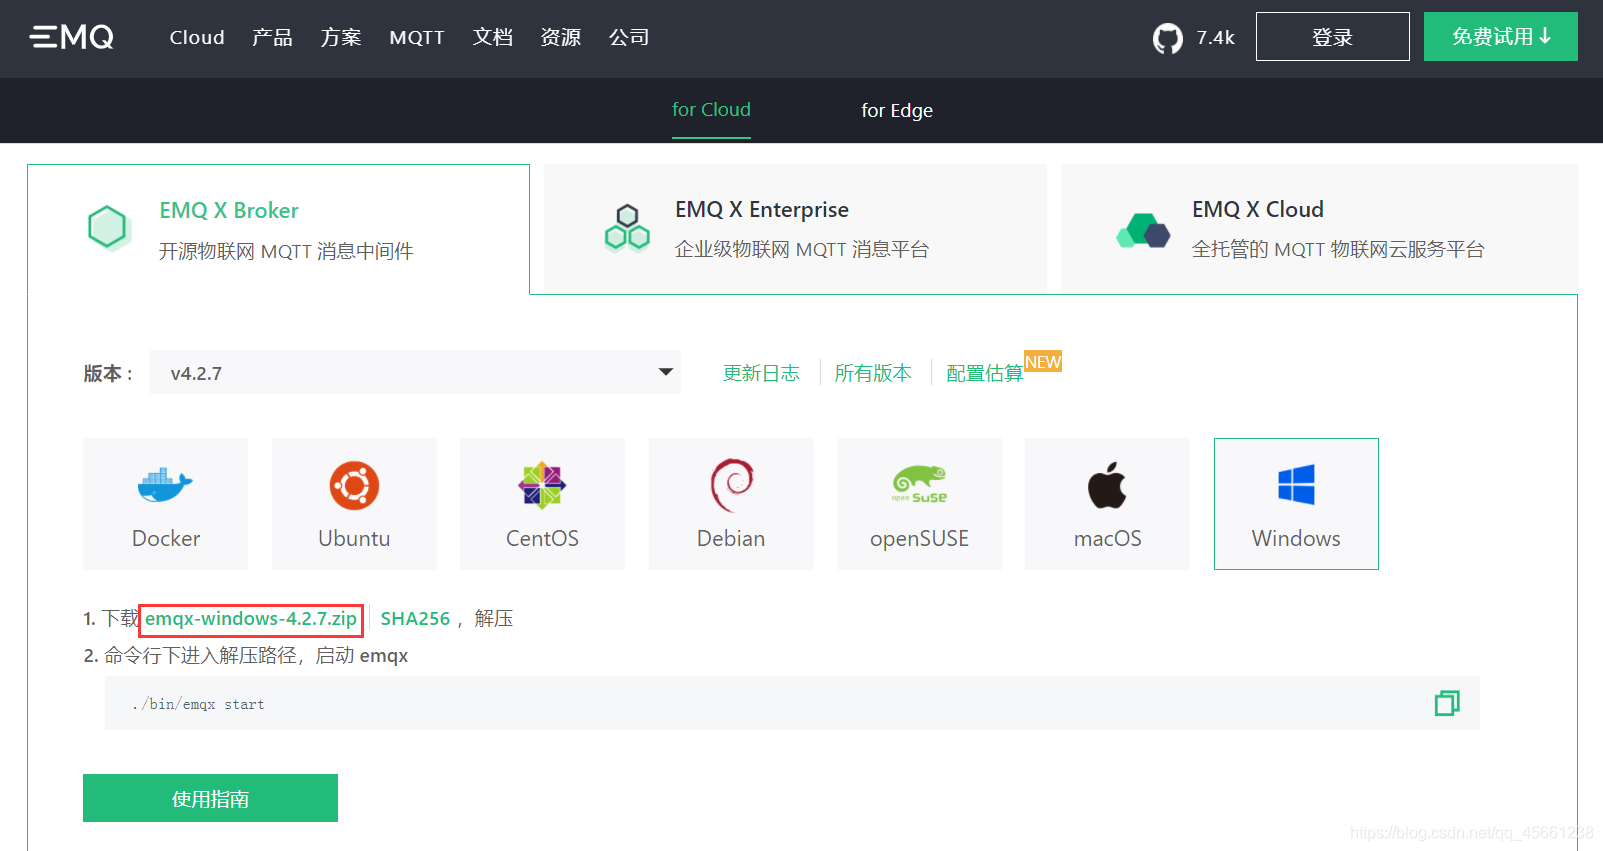This screenshot has height=851, width=1603.
Task: Click the Ubuntu label text
Action: [x=354, y=538]
